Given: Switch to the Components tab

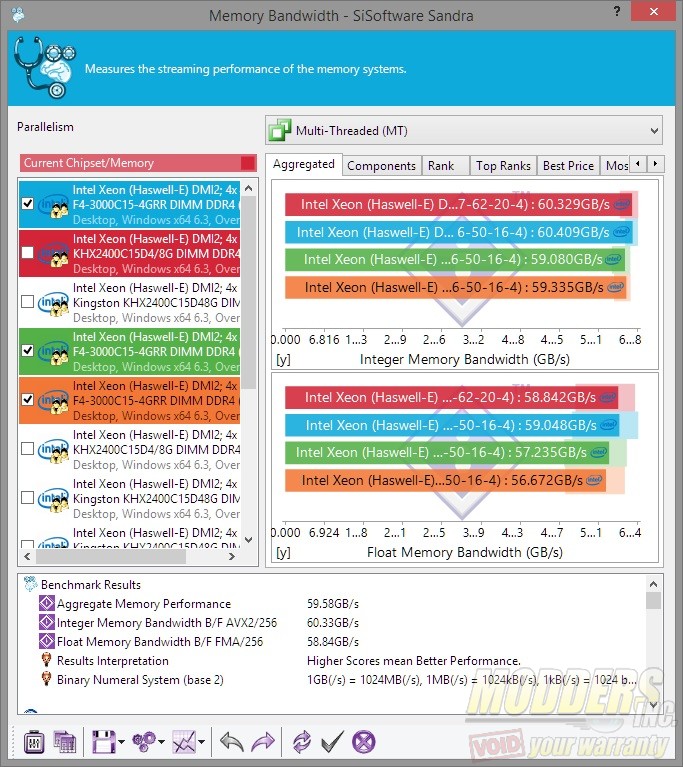Looking at the screenshot, I should coord(381,166).
